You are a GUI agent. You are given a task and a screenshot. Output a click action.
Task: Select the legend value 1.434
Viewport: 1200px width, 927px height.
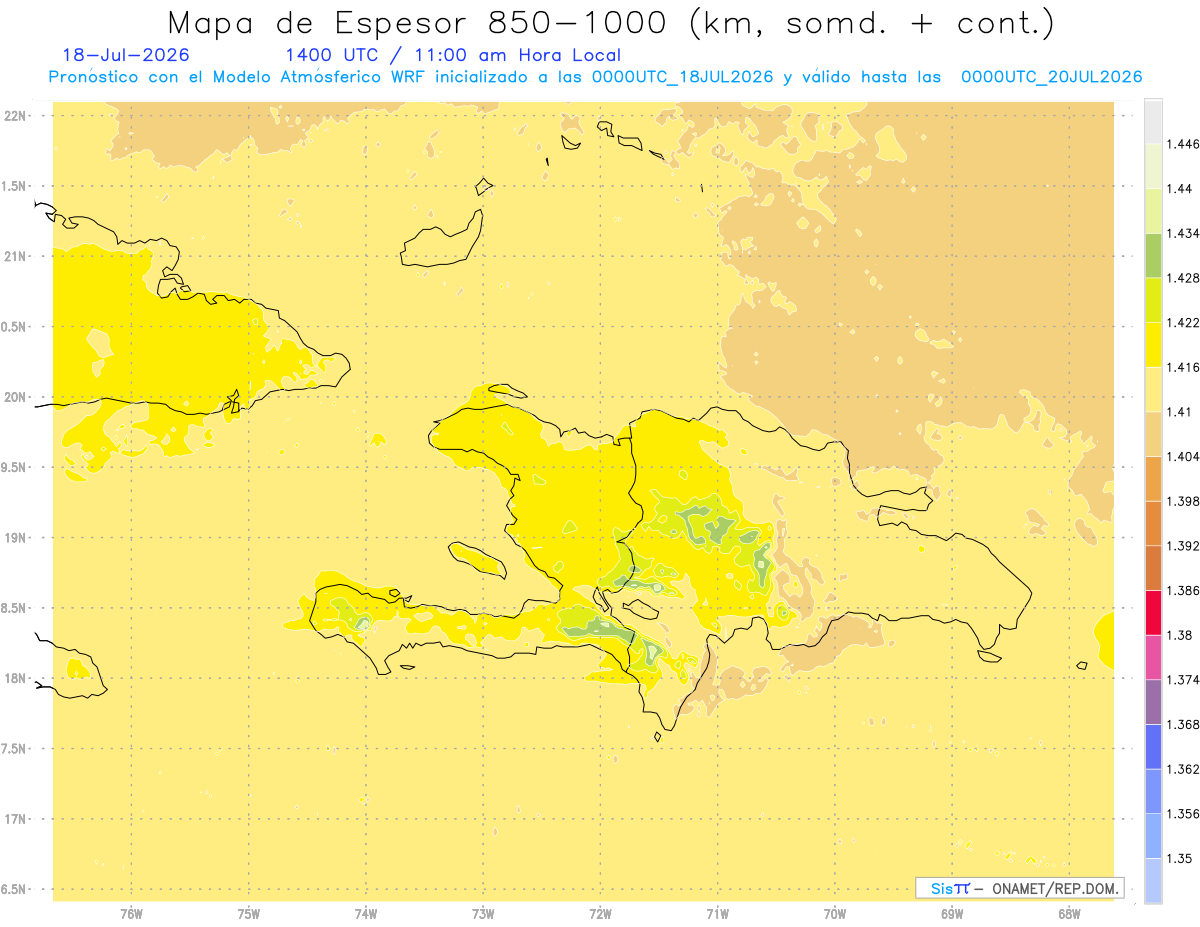(1184, 233)
